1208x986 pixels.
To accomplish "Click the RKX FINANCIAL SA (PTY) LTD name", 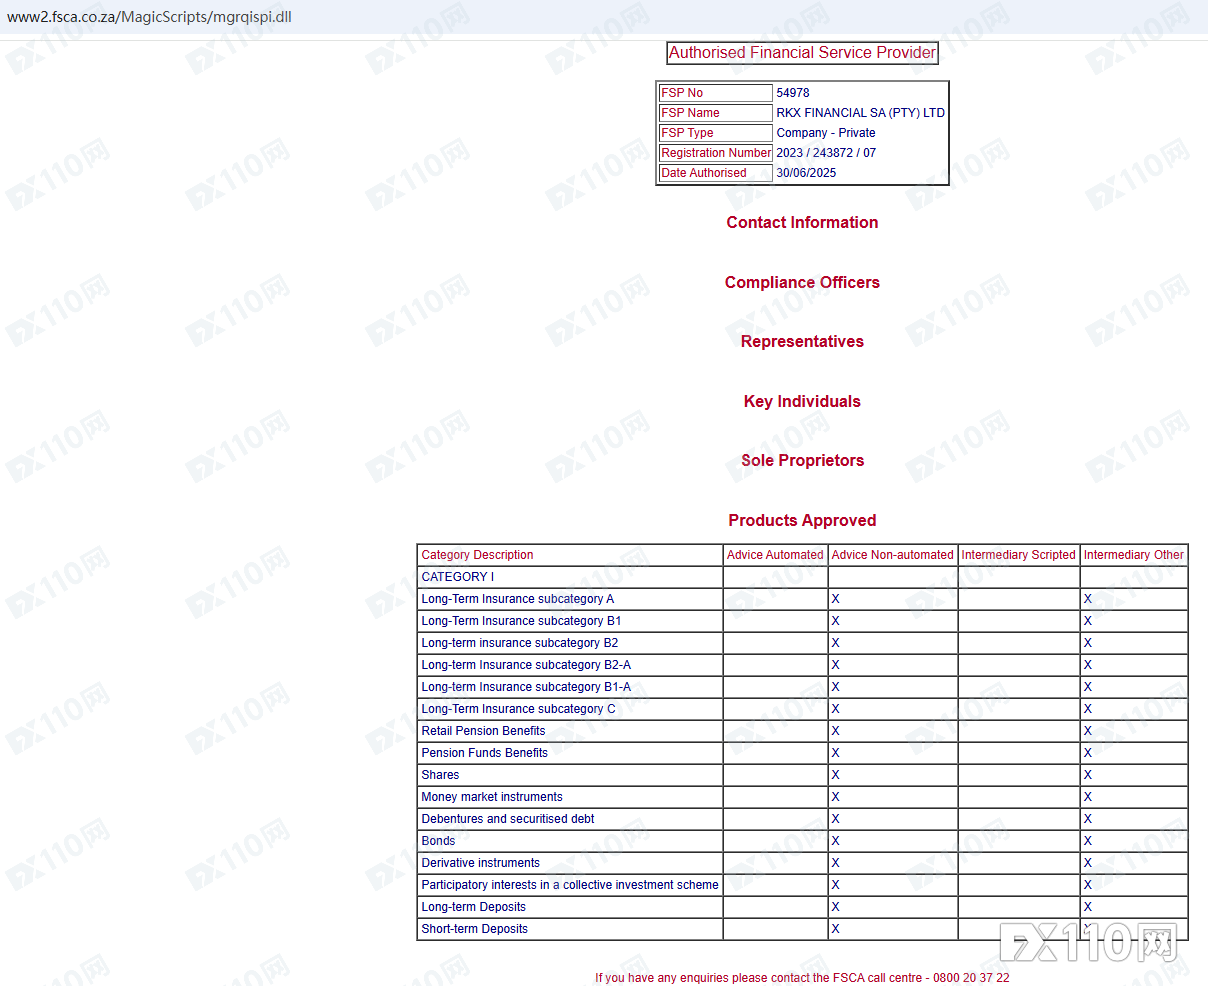I will [x=860, y=113].
